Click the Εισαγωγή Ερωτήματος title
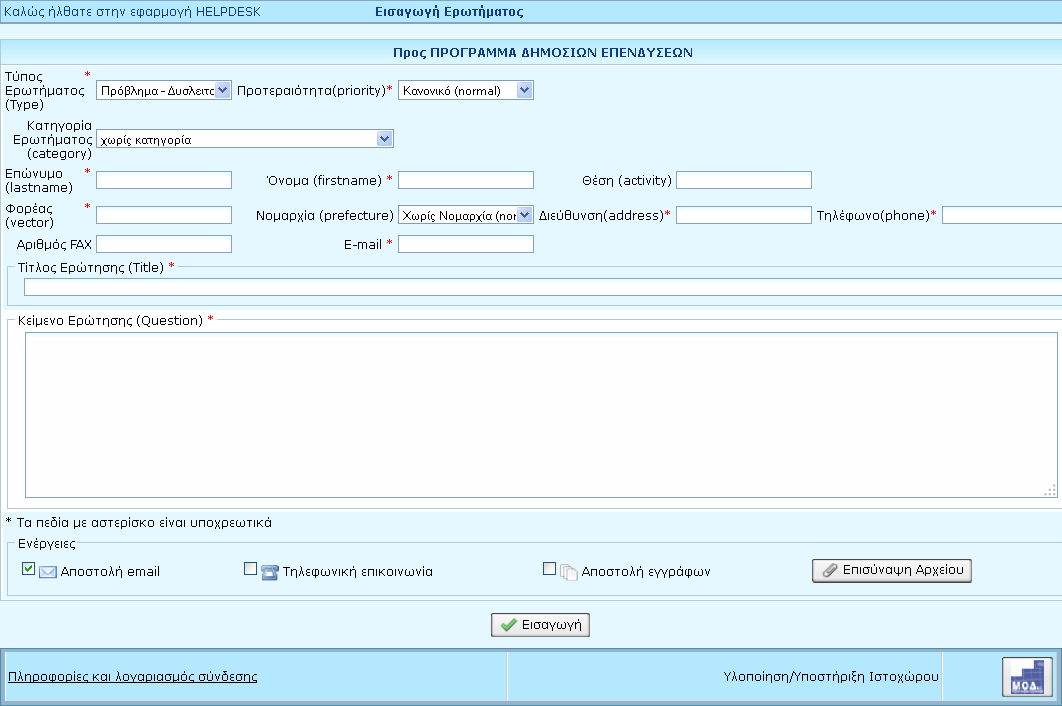 pyautogui.click(x=449, y=12)
